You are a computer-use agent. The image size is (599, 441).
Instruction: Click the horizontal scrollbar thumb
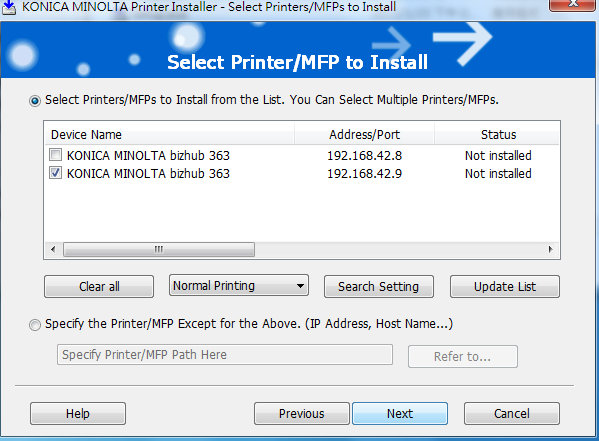[x=159, y=250]
